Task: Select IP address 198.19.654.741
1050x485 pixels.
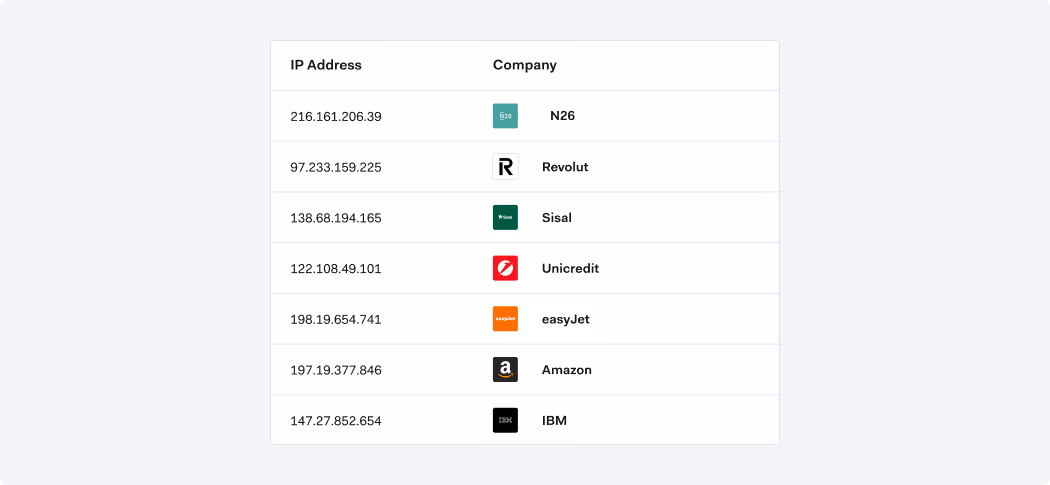Action: [x=336, y=320]
